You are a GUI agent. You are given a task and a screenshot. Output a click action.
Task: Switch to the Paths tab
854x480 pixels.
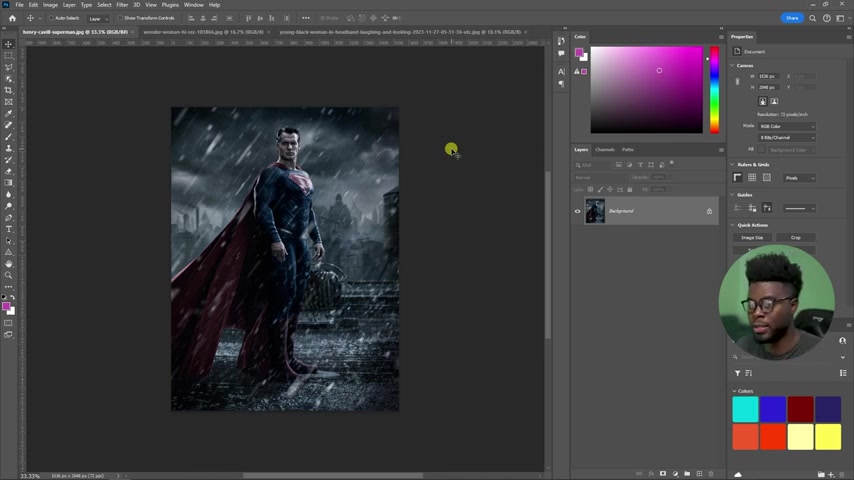pos(627,149)
